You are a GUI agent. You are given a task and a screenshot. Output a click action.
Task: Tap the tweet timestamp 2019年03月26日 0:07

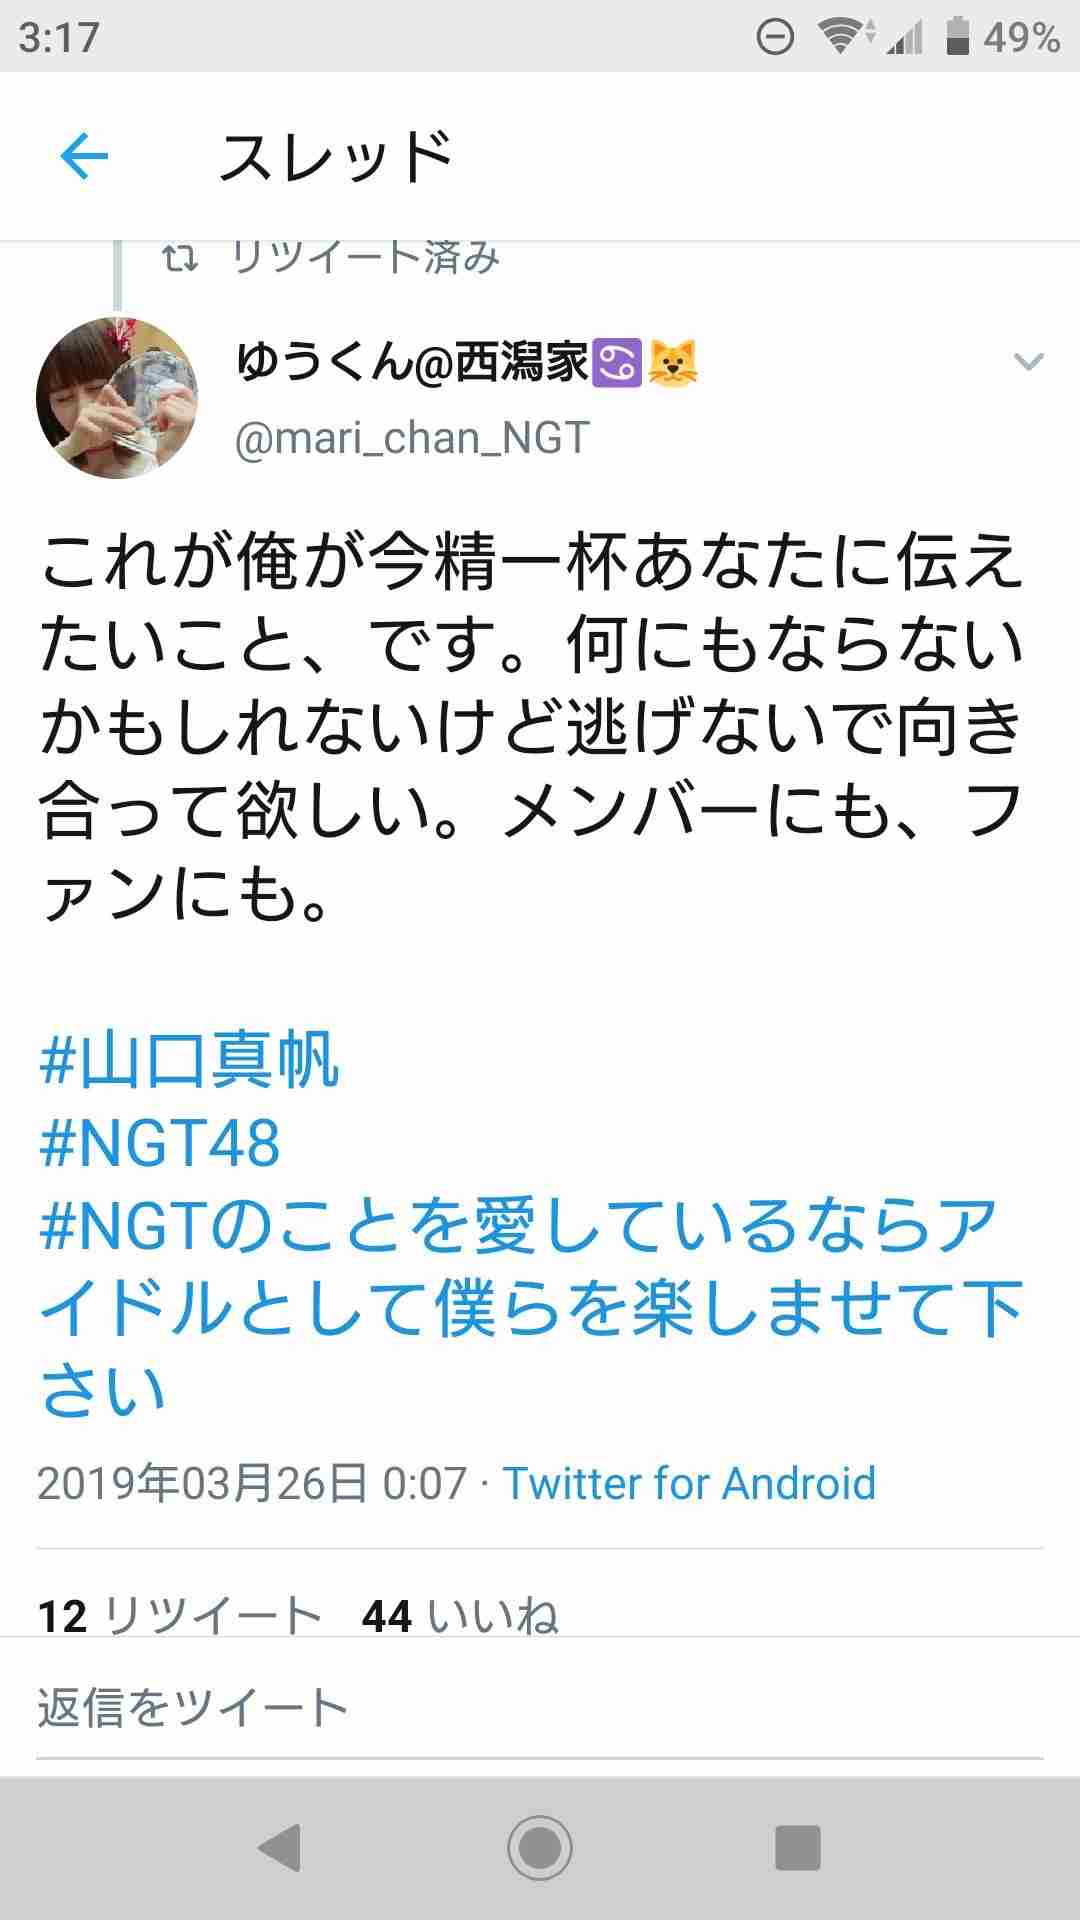252,1483
